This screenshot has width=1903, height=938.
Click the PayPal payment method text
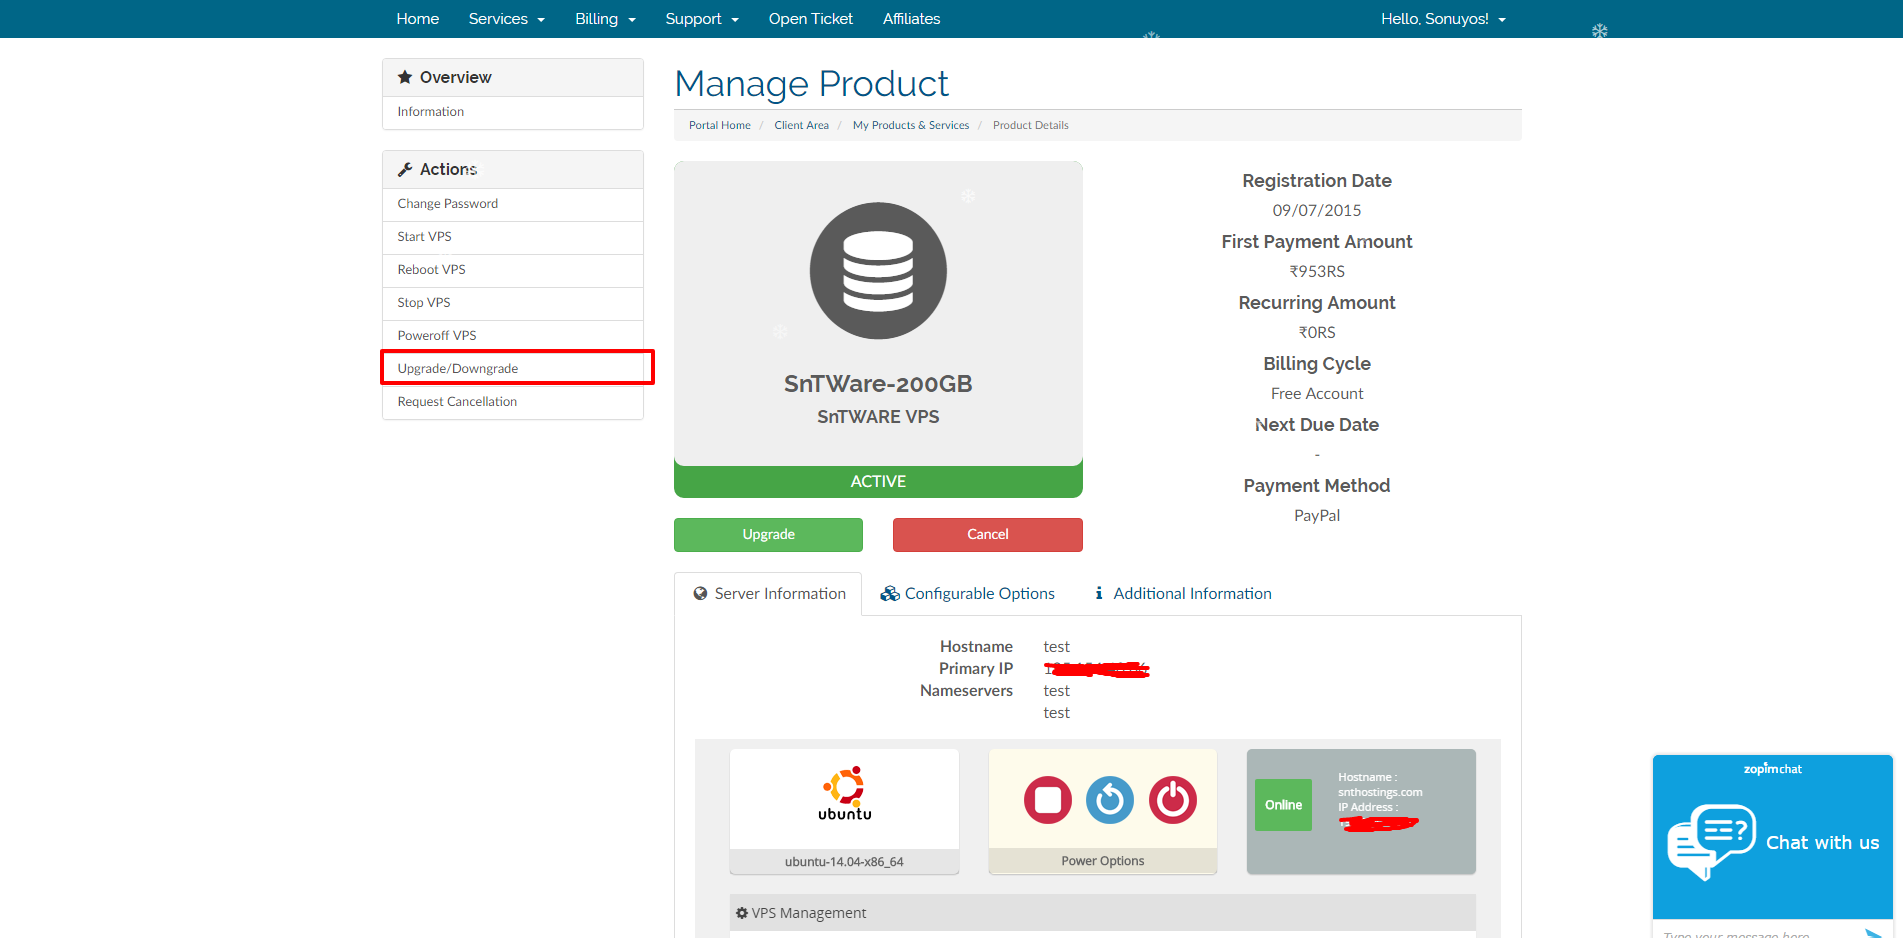tap(1316, 516)
